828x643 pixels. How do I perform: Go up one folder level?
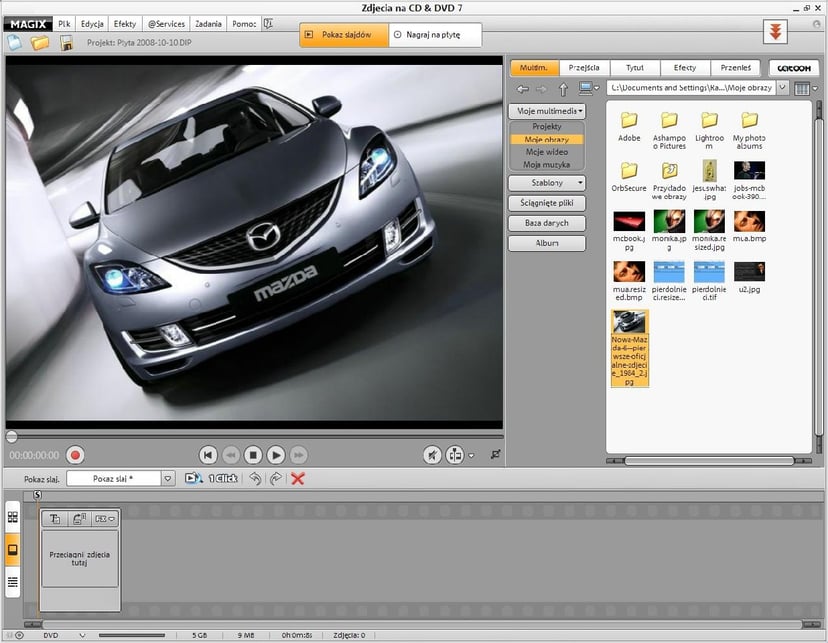coord(563,89)
